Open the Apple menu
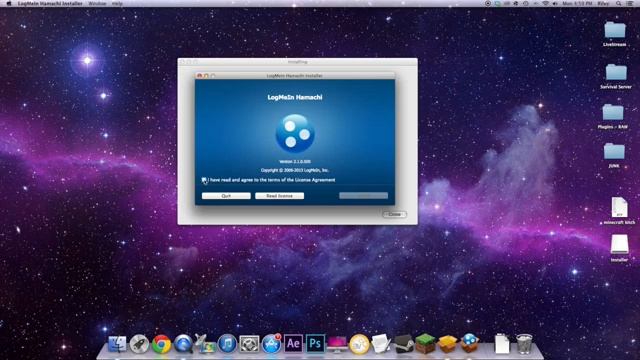Screen dimensions: 640x360 tap(9, 3)
